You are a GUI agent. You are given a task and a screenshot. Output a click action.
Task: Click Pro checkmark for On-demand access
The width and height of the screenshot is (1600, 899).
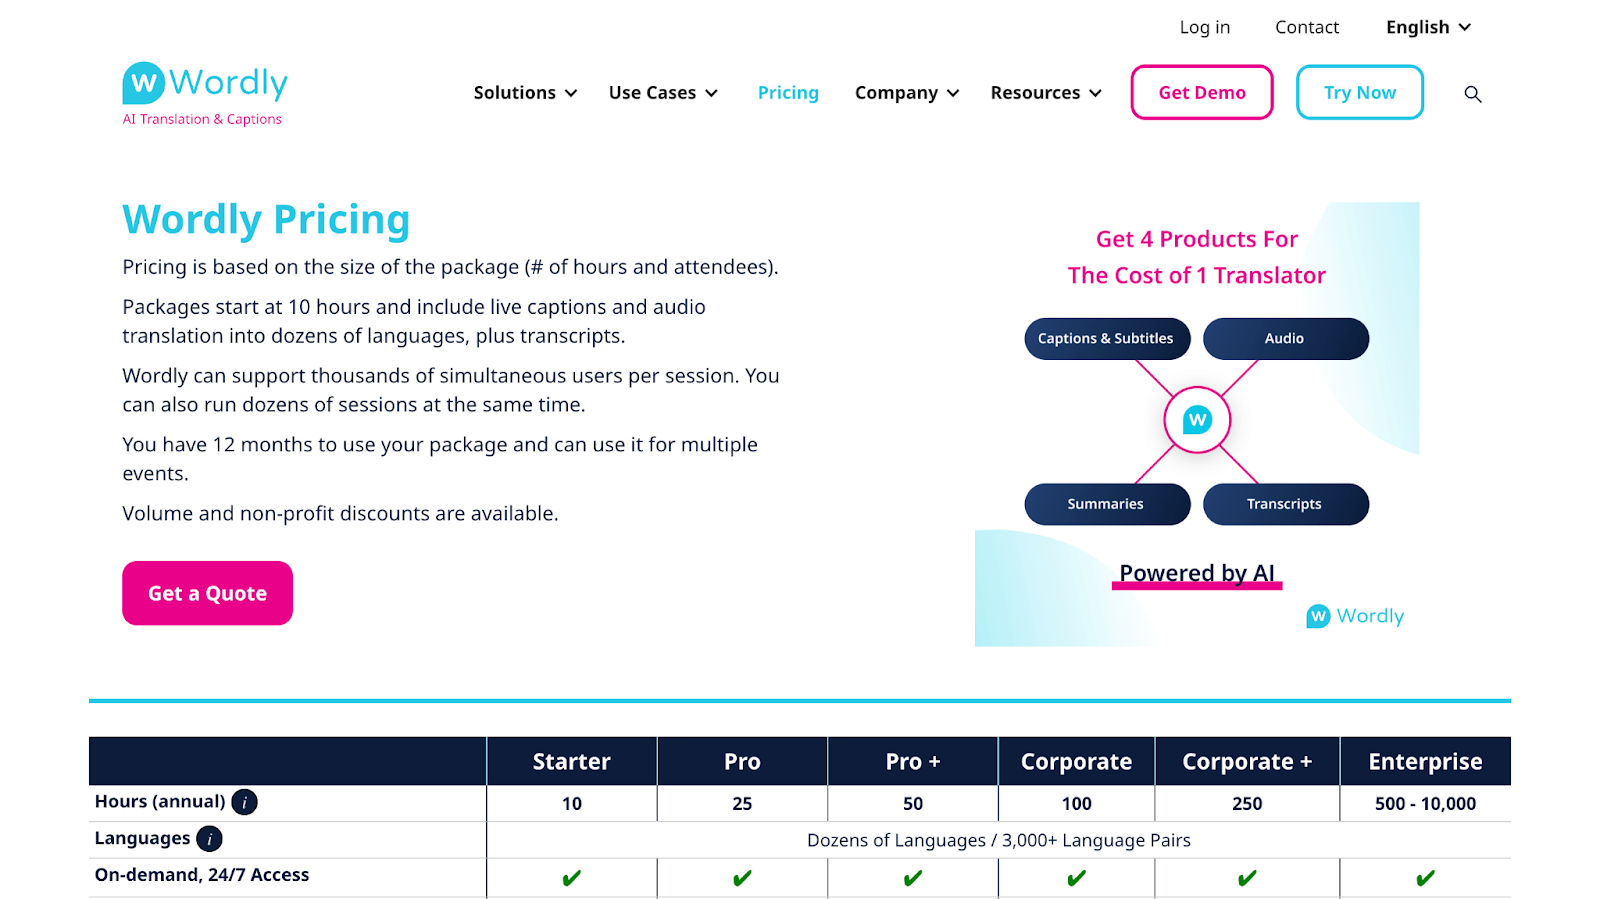point(742,878)
